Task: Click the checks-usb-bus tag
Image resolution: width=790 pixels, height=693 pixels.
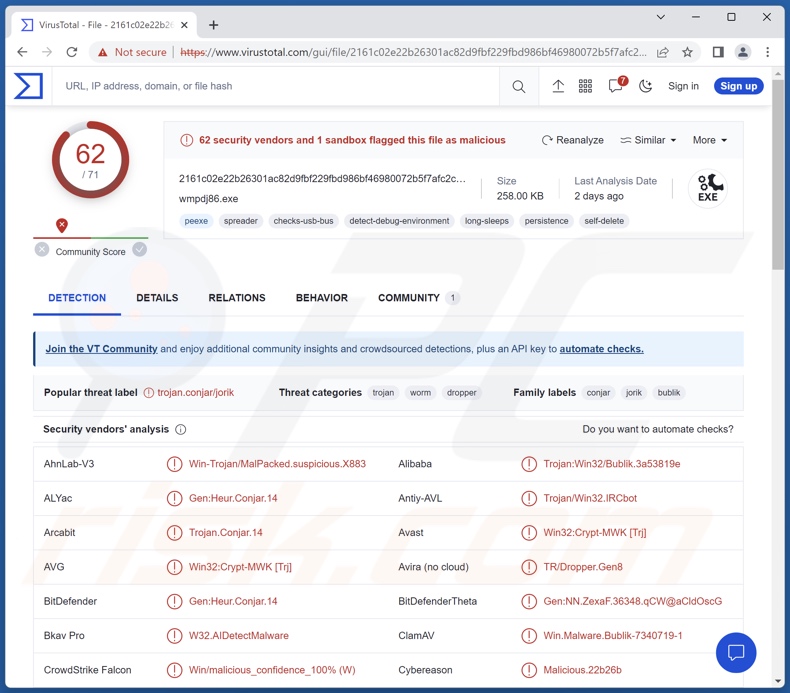Action: pos(303,221)
